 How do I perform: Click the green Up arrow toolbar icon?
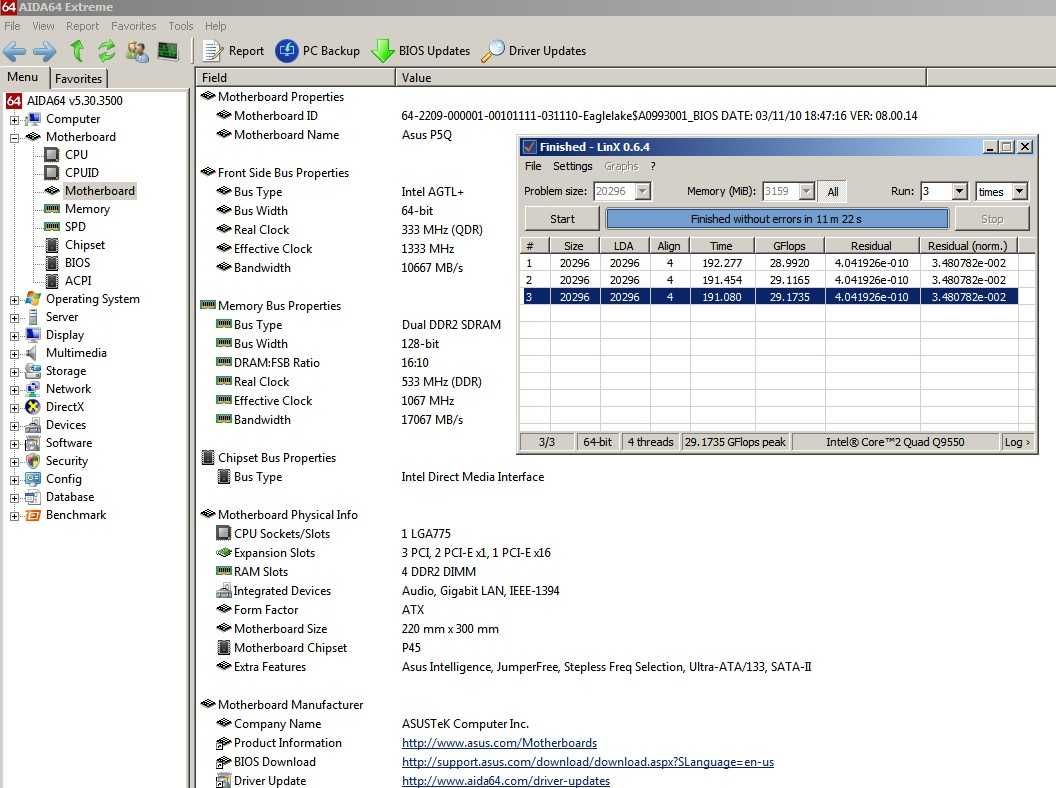pos(77,51)
